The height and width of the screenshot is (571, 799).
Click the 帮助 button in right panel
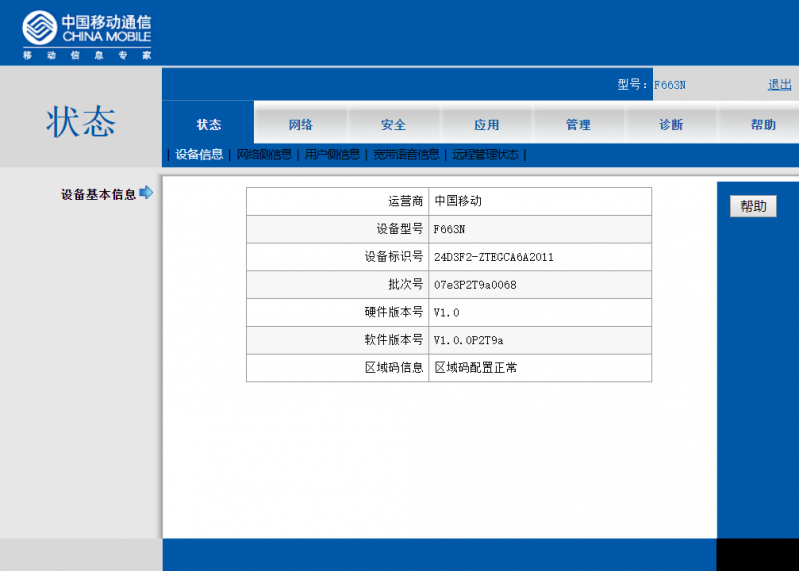753,206
